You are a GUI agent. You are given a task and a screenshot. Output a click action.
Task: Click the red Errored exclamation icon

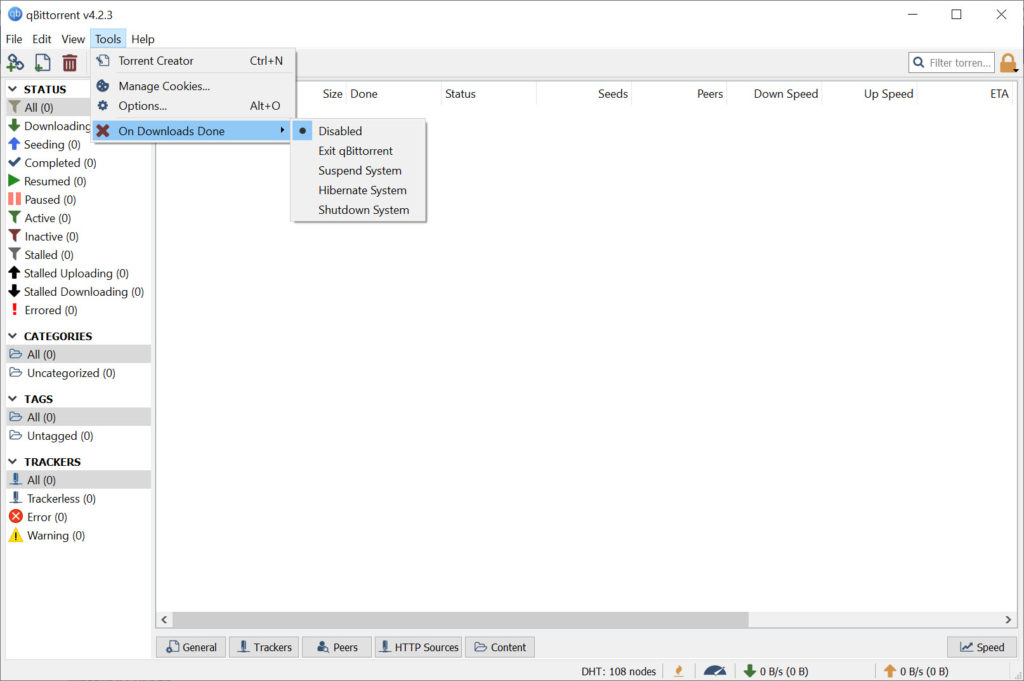point(14,309)
